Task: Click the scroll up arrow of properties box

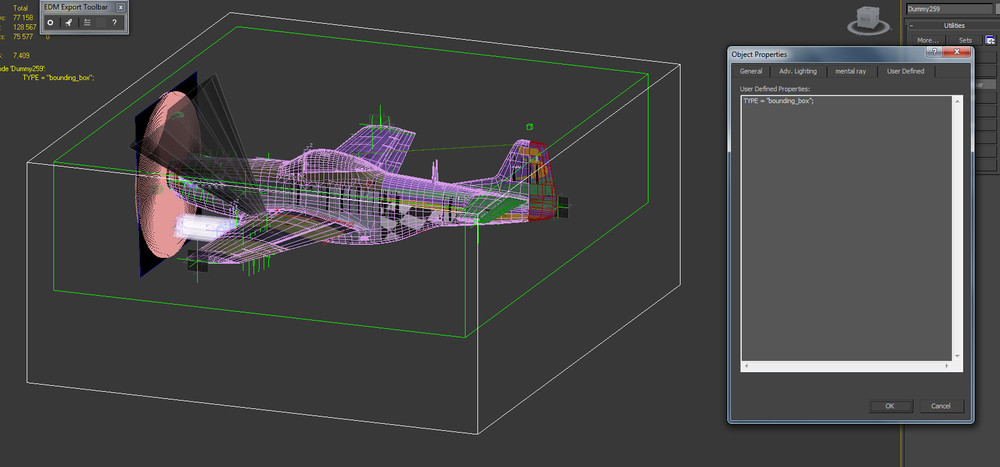Action: point(958,101)
